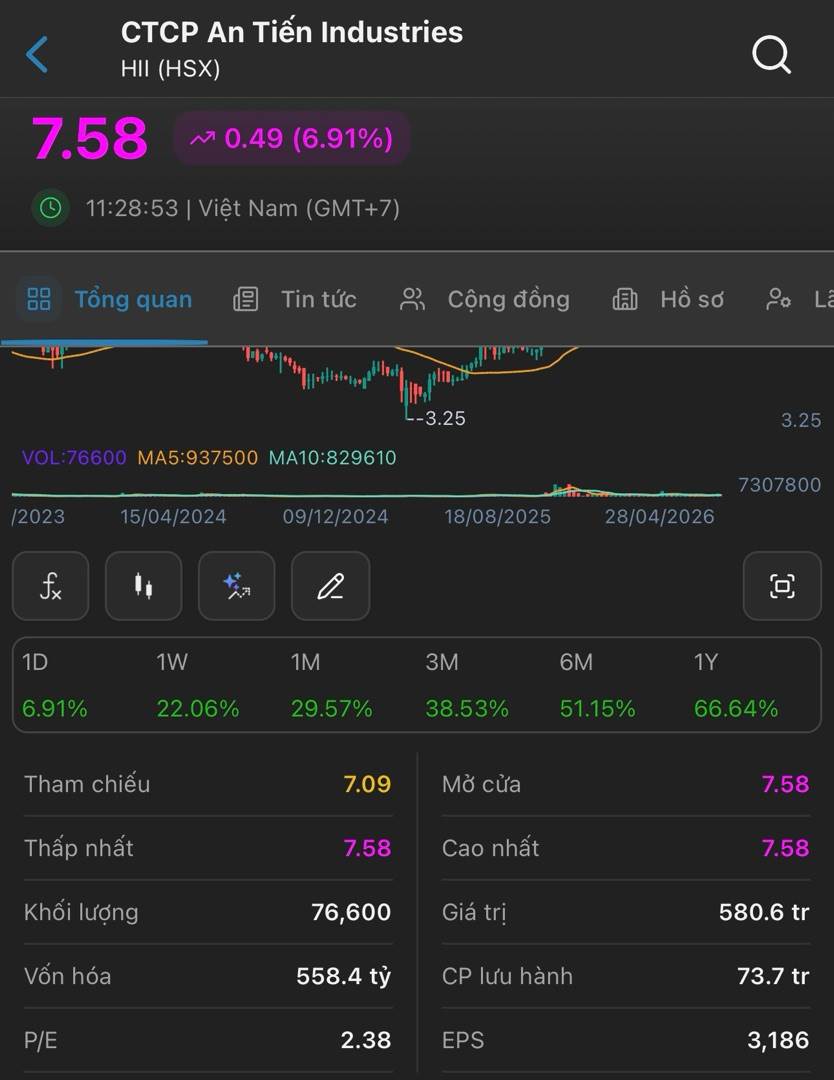This screenshot has width=834, height=1080.
Task: Tap the CTCP An Tiến Industries title
Action: (292, 32)
